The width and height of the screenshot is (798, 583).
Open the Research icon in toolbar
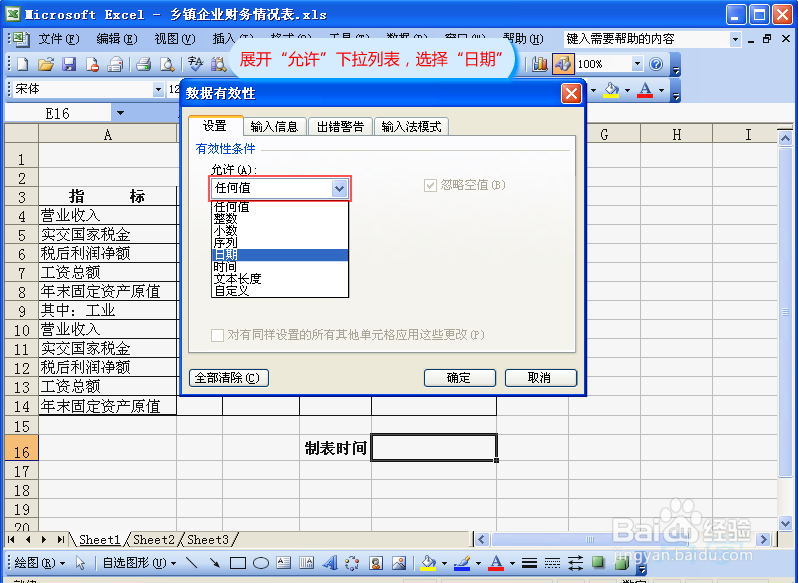click(x=218, y=64)
